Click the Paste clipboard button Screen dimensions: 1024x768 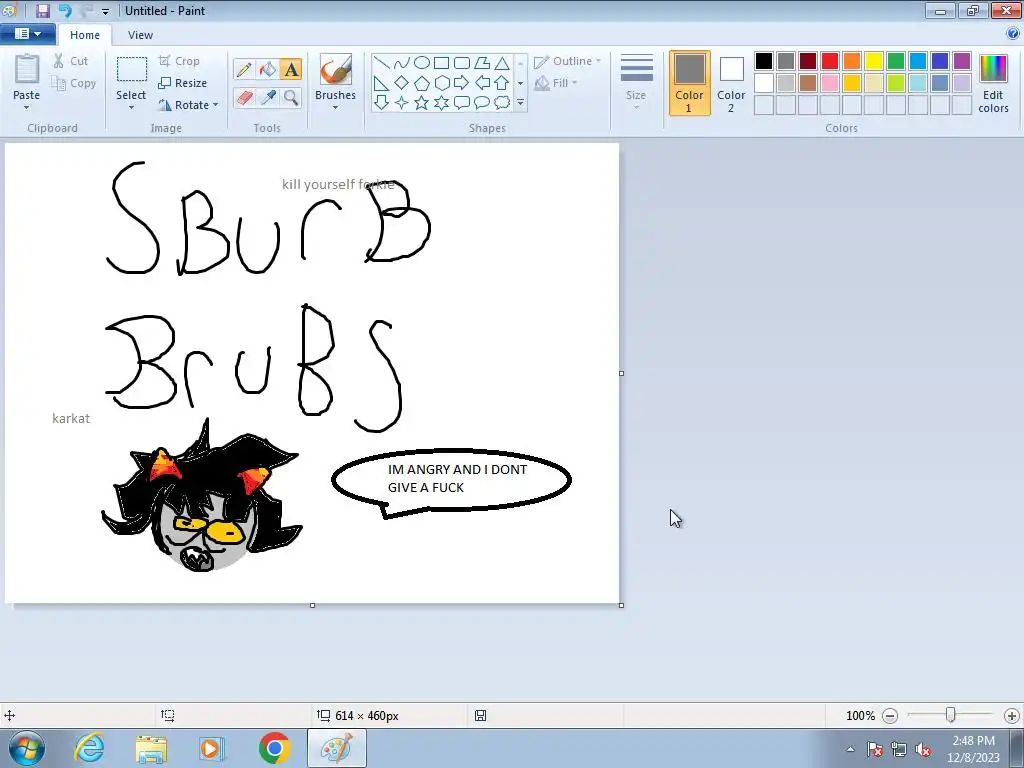[27, 69]
